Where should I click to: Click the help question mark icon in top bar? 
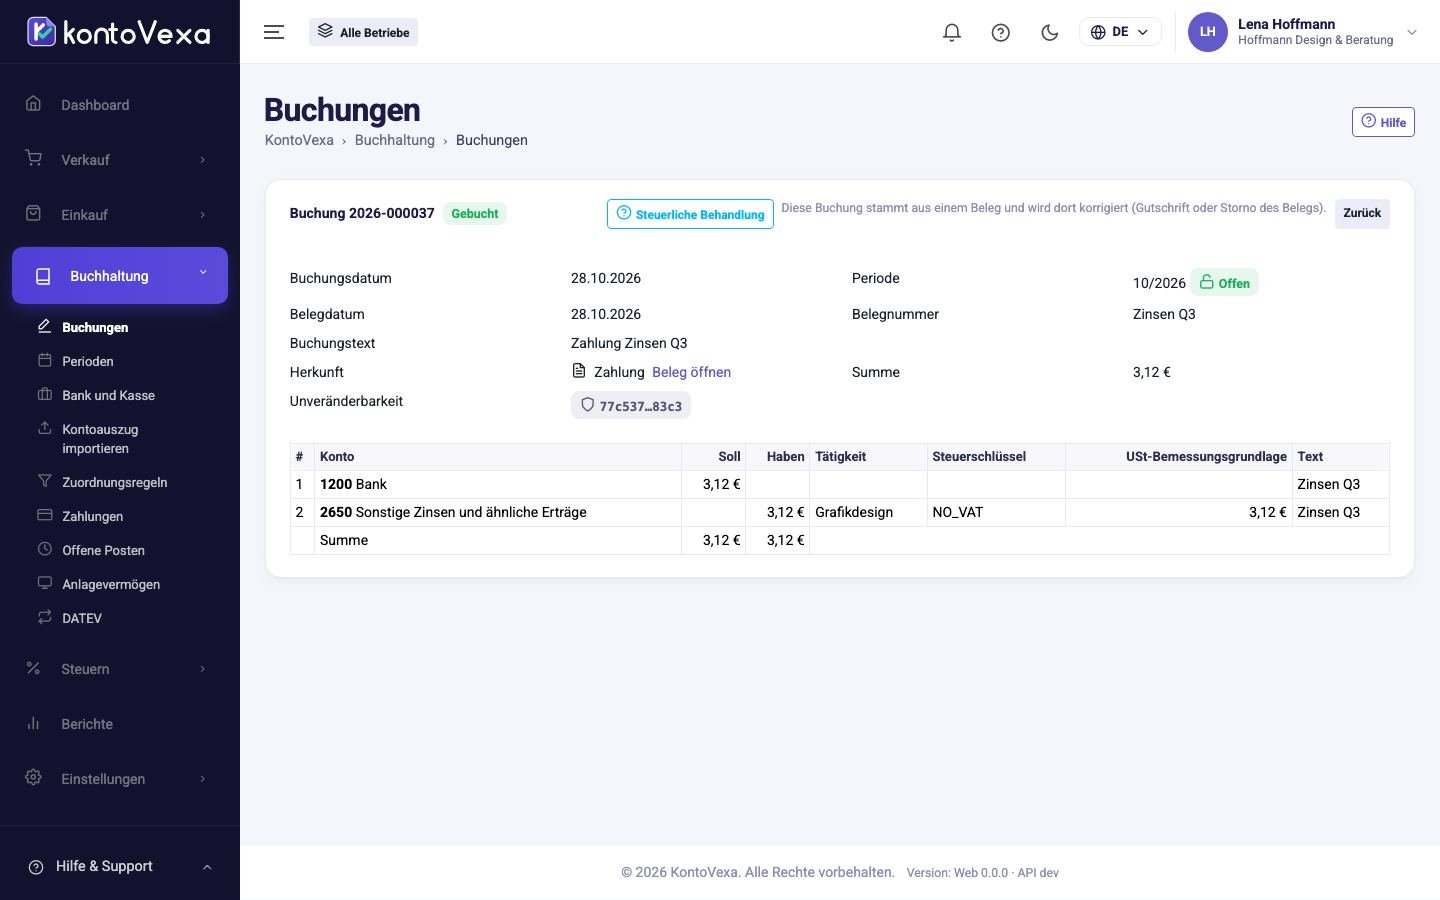click(1000, 32)
